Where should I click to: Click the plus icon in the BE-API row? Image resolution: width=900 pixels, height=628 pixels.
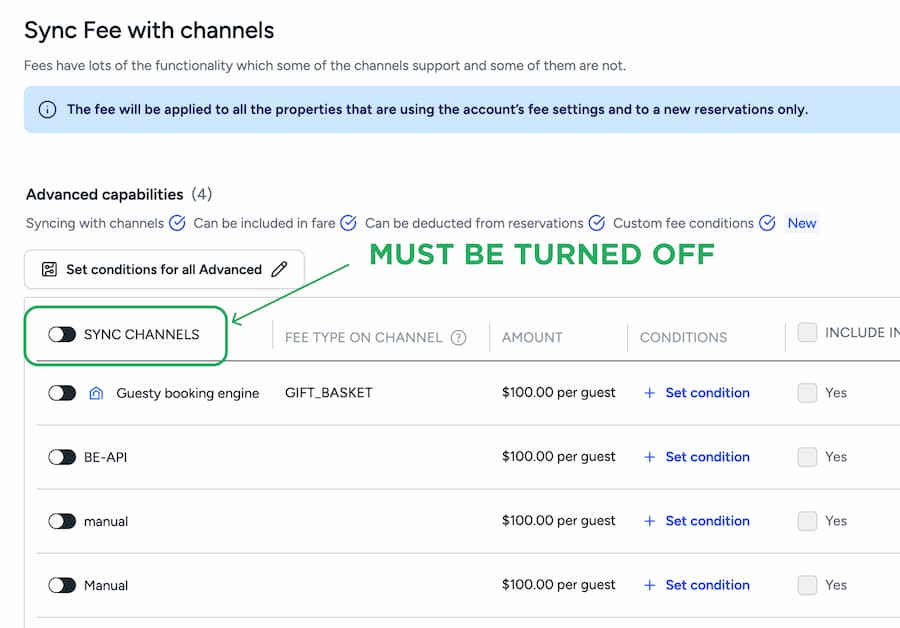click(649, 457)
